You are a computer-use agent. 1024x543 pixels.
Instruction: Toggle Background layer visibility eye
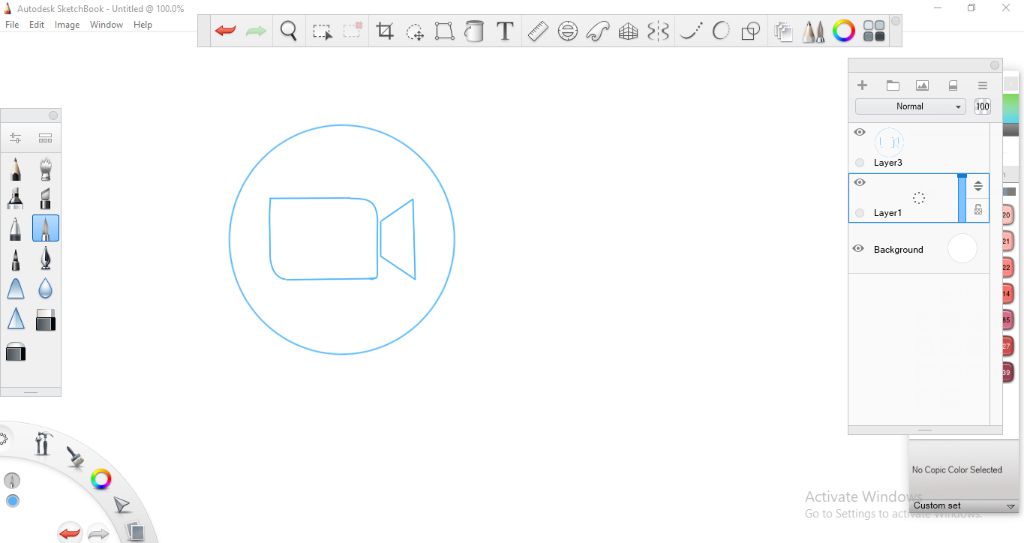click(x=858, y=248)
